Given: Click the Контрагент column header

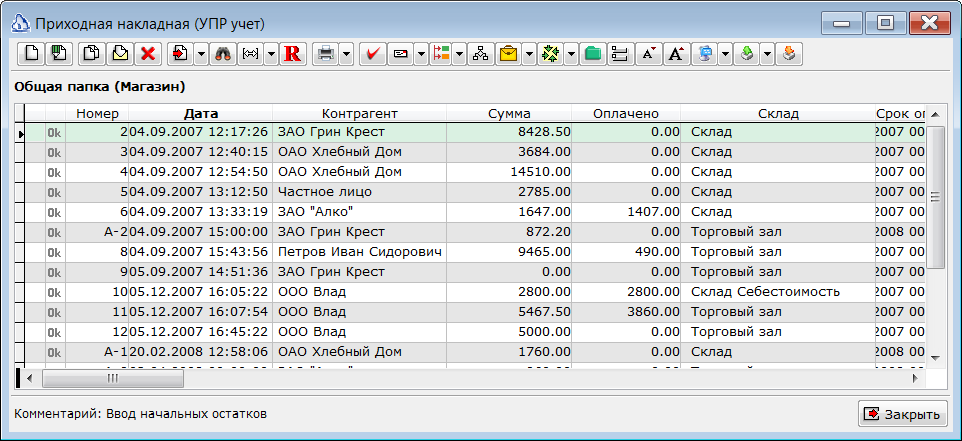Looking at the screenshot, I should [x=360, y=113].
